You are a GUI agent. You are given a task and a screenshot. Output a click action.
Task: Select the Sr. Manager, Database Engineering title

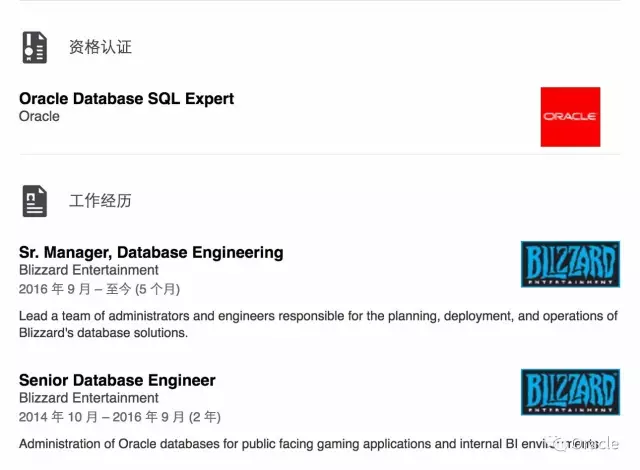(x=151, y=253)
